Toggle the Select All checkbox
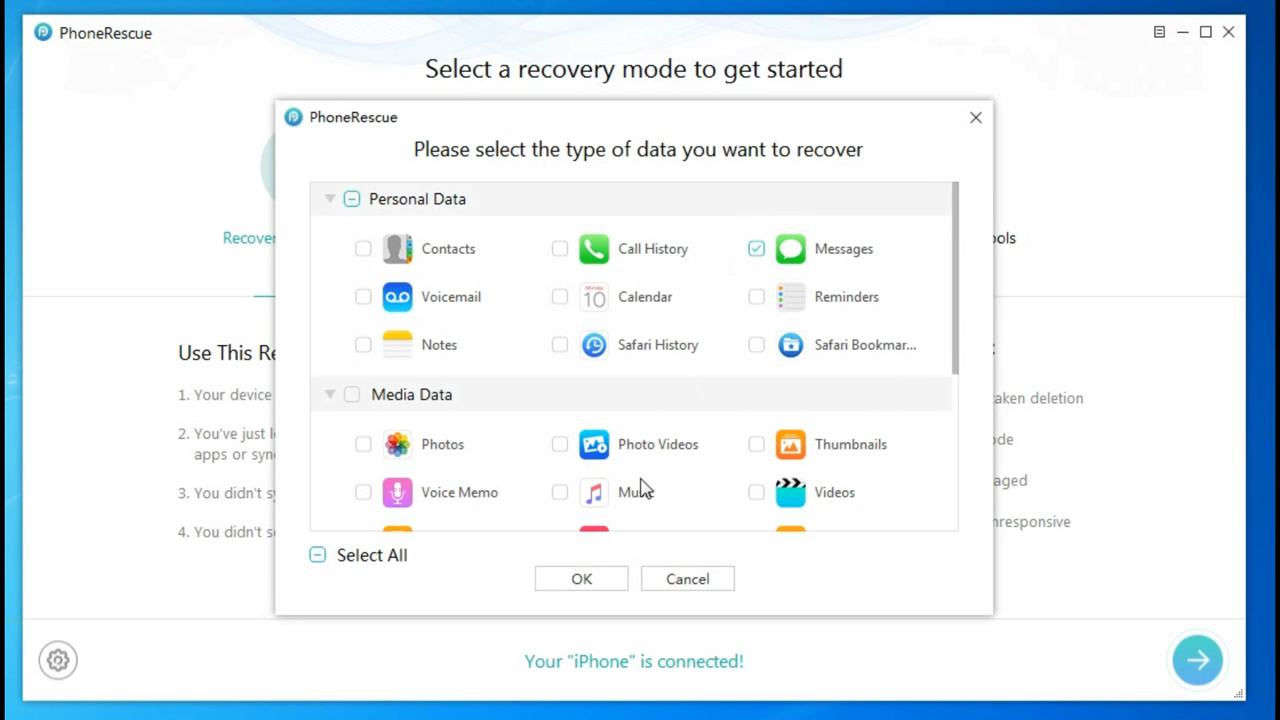Viewport: 1280px width, 720px height. [x=318, y=555]
